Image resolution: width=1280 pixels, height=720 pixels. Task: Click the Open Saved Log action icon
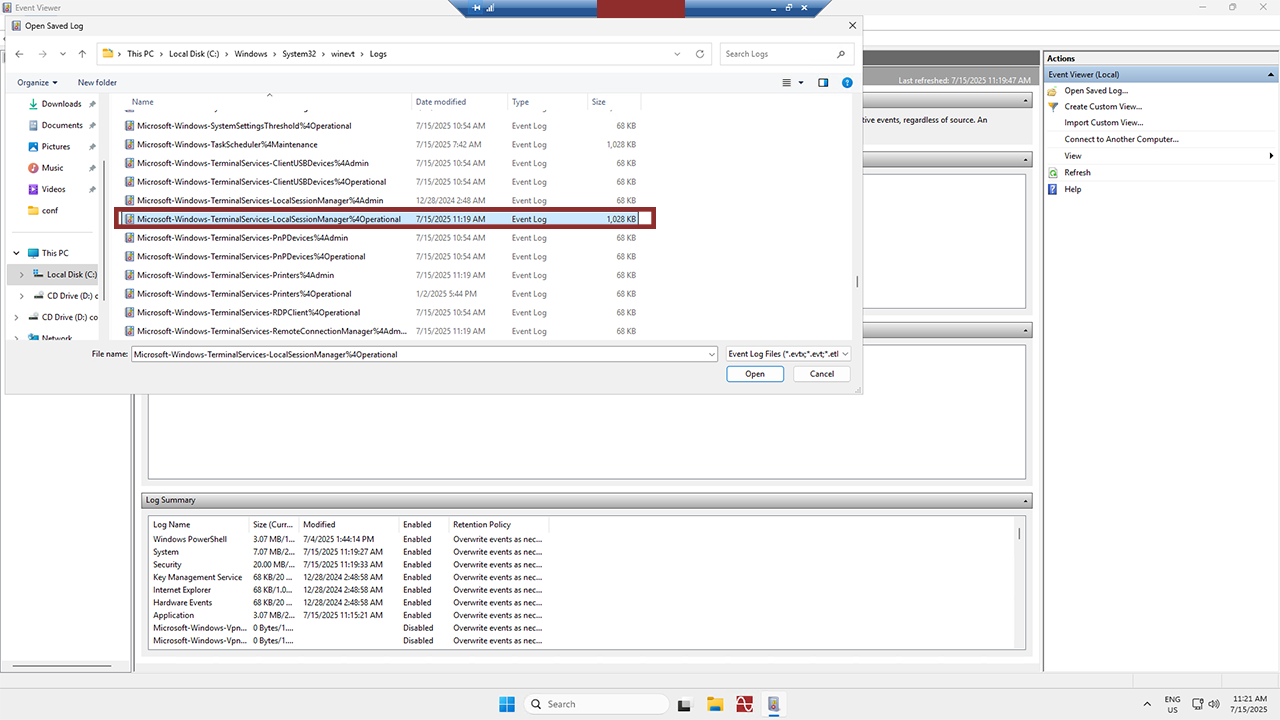[x=1053, y=91]
